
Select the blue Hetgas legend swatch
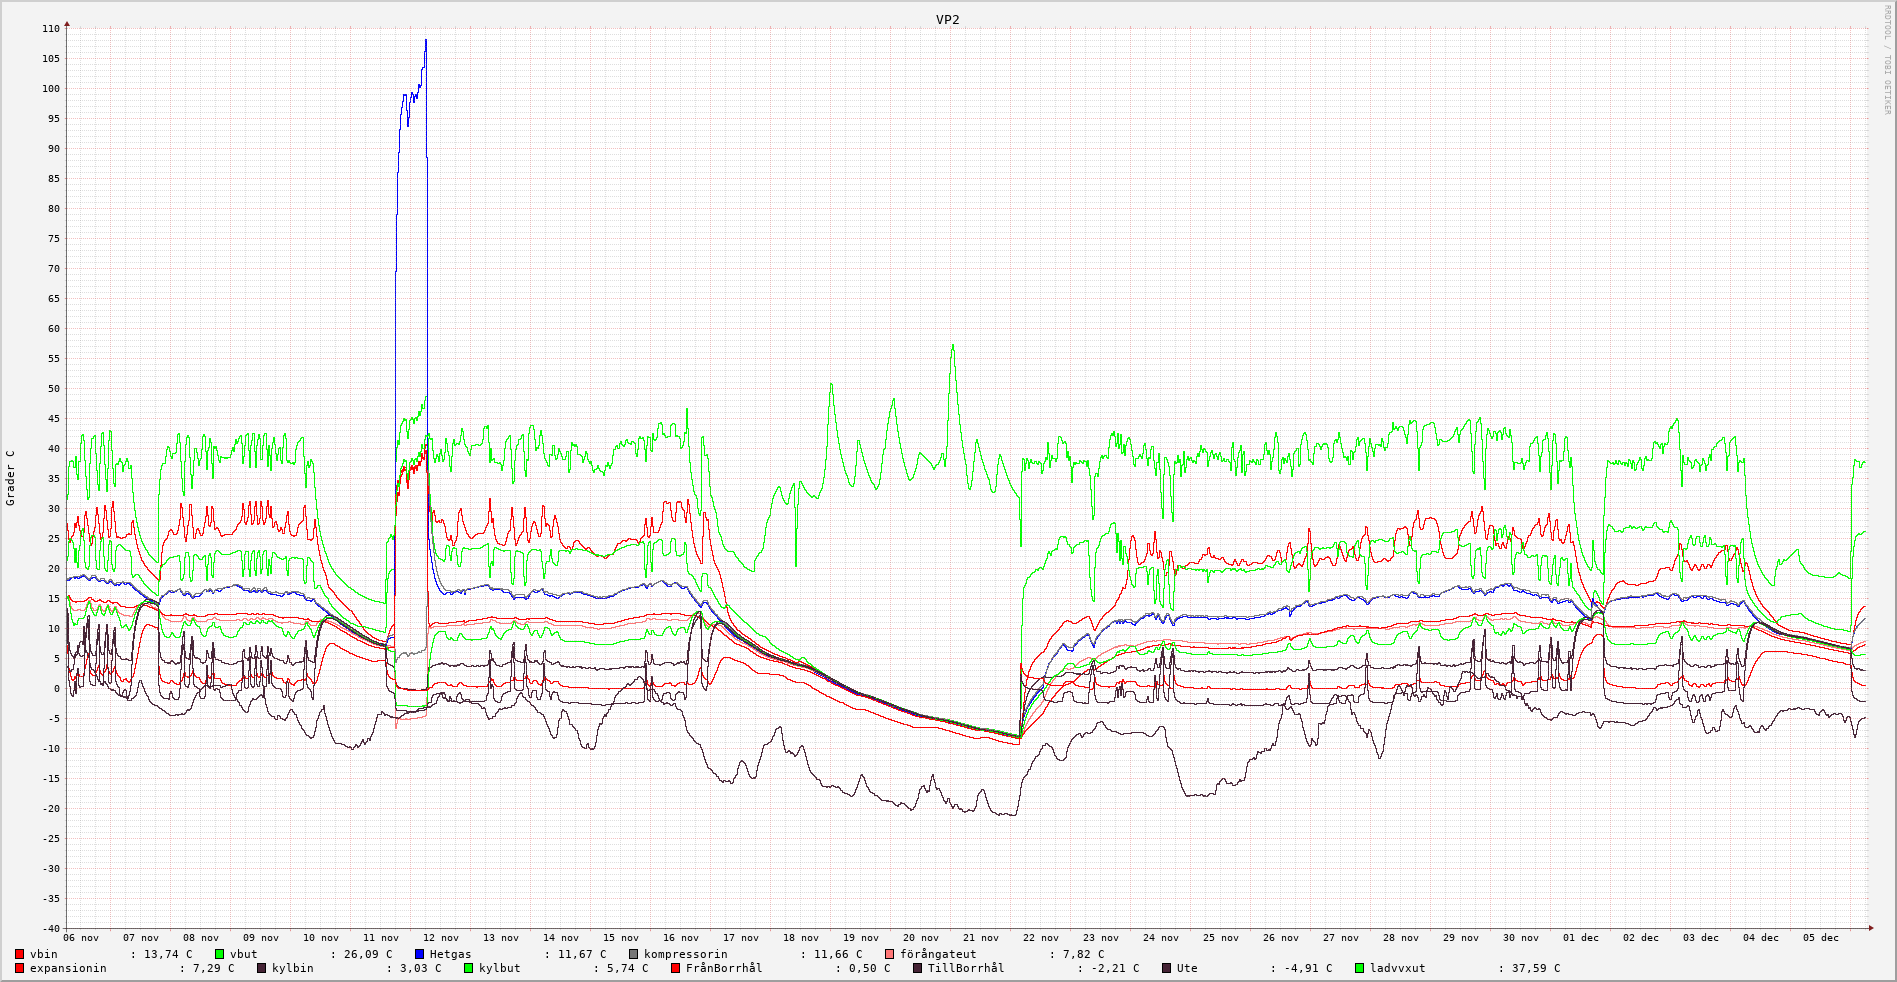[419, 954]
